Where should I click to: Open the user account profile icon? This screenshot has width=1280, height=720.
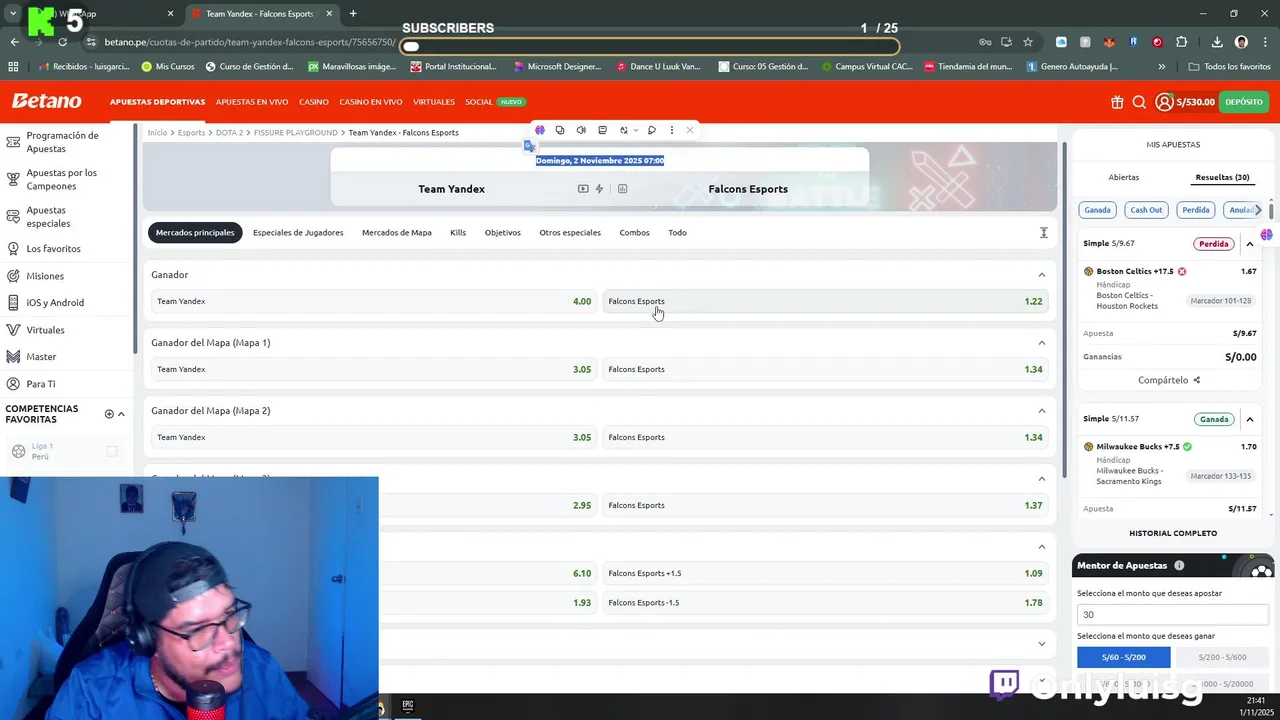(1164, 102)
